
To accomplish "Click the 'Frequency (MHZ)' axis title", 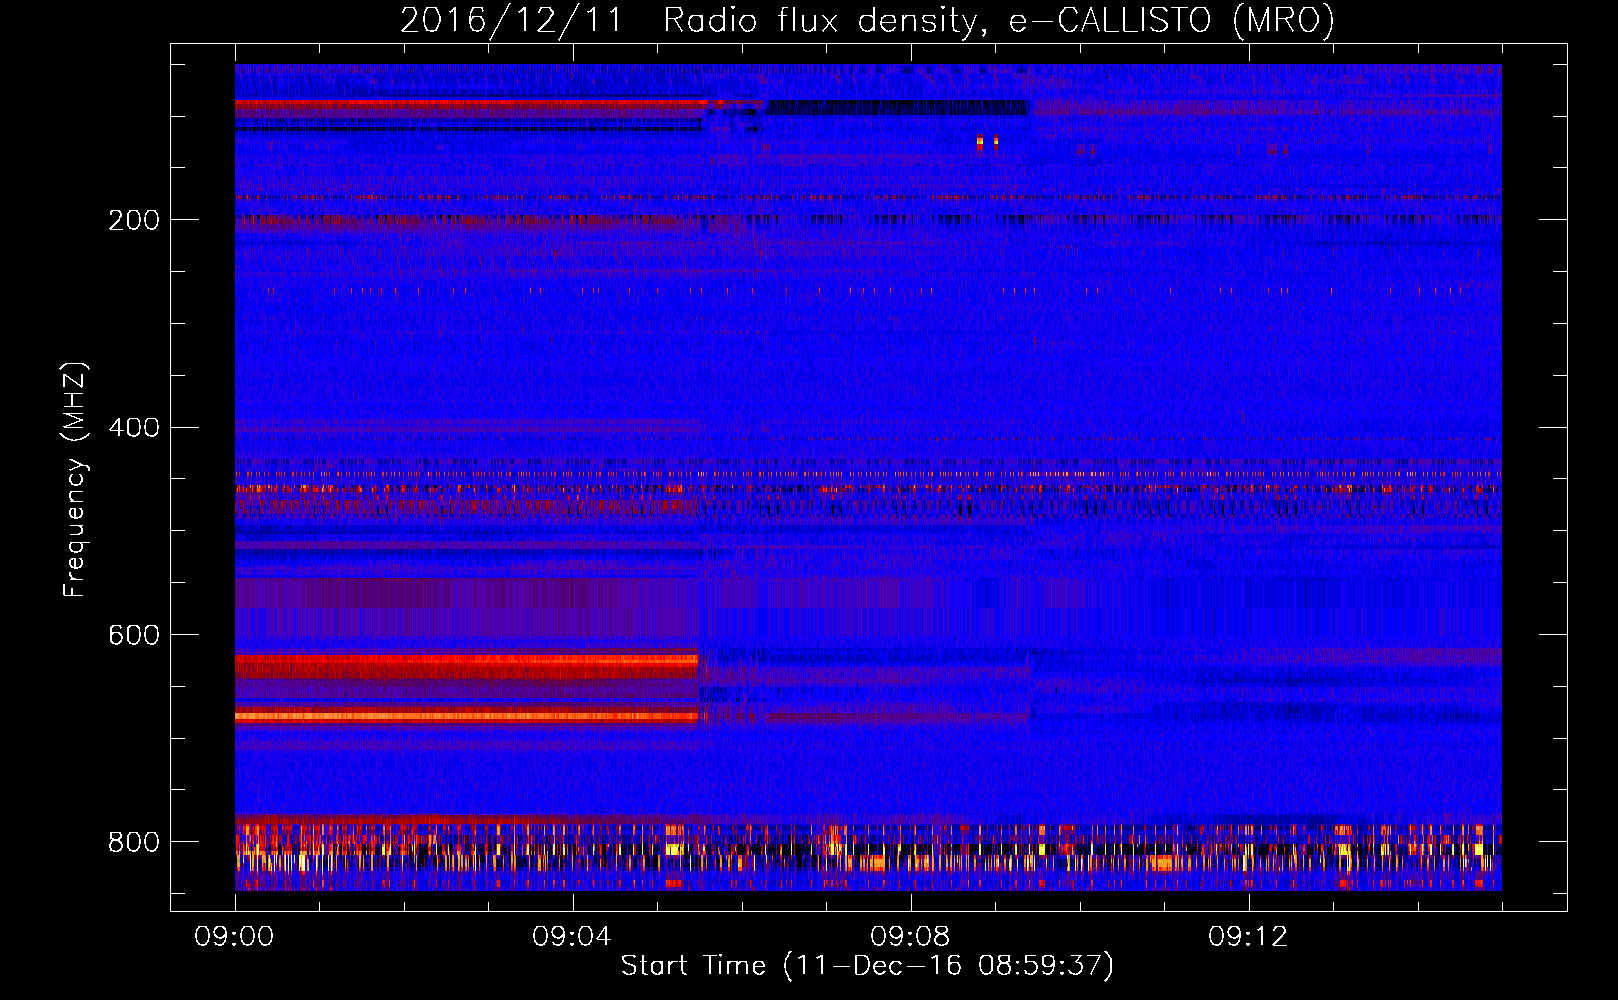I will click(x=75, y=479).
